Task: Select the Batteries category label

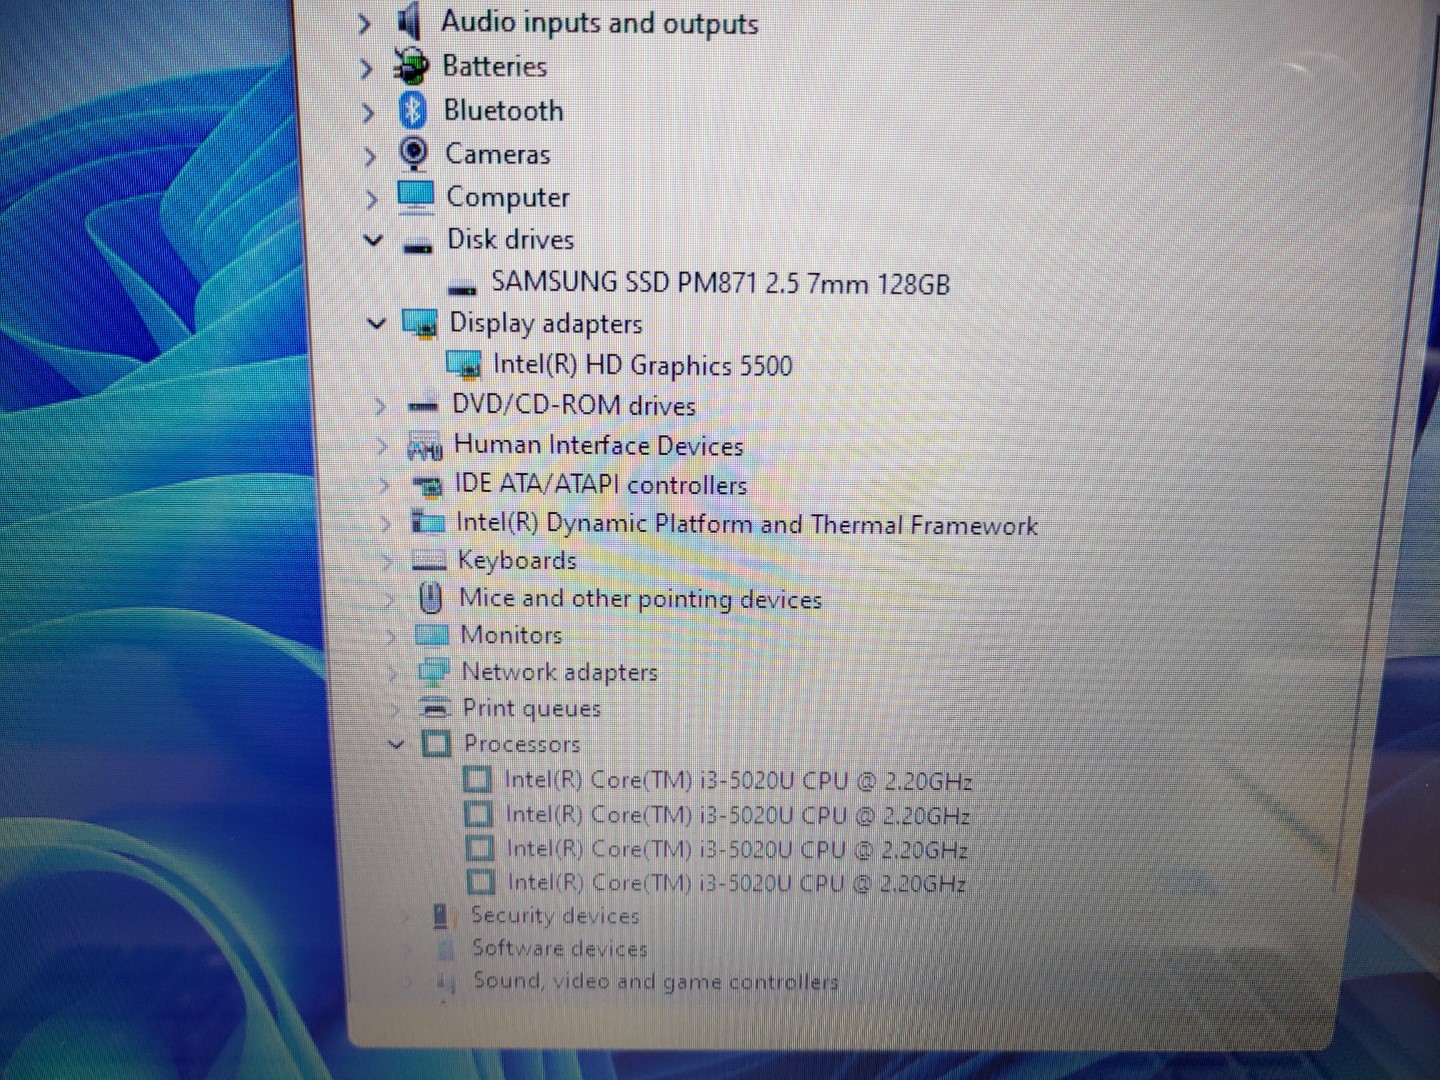Action: 494,66
